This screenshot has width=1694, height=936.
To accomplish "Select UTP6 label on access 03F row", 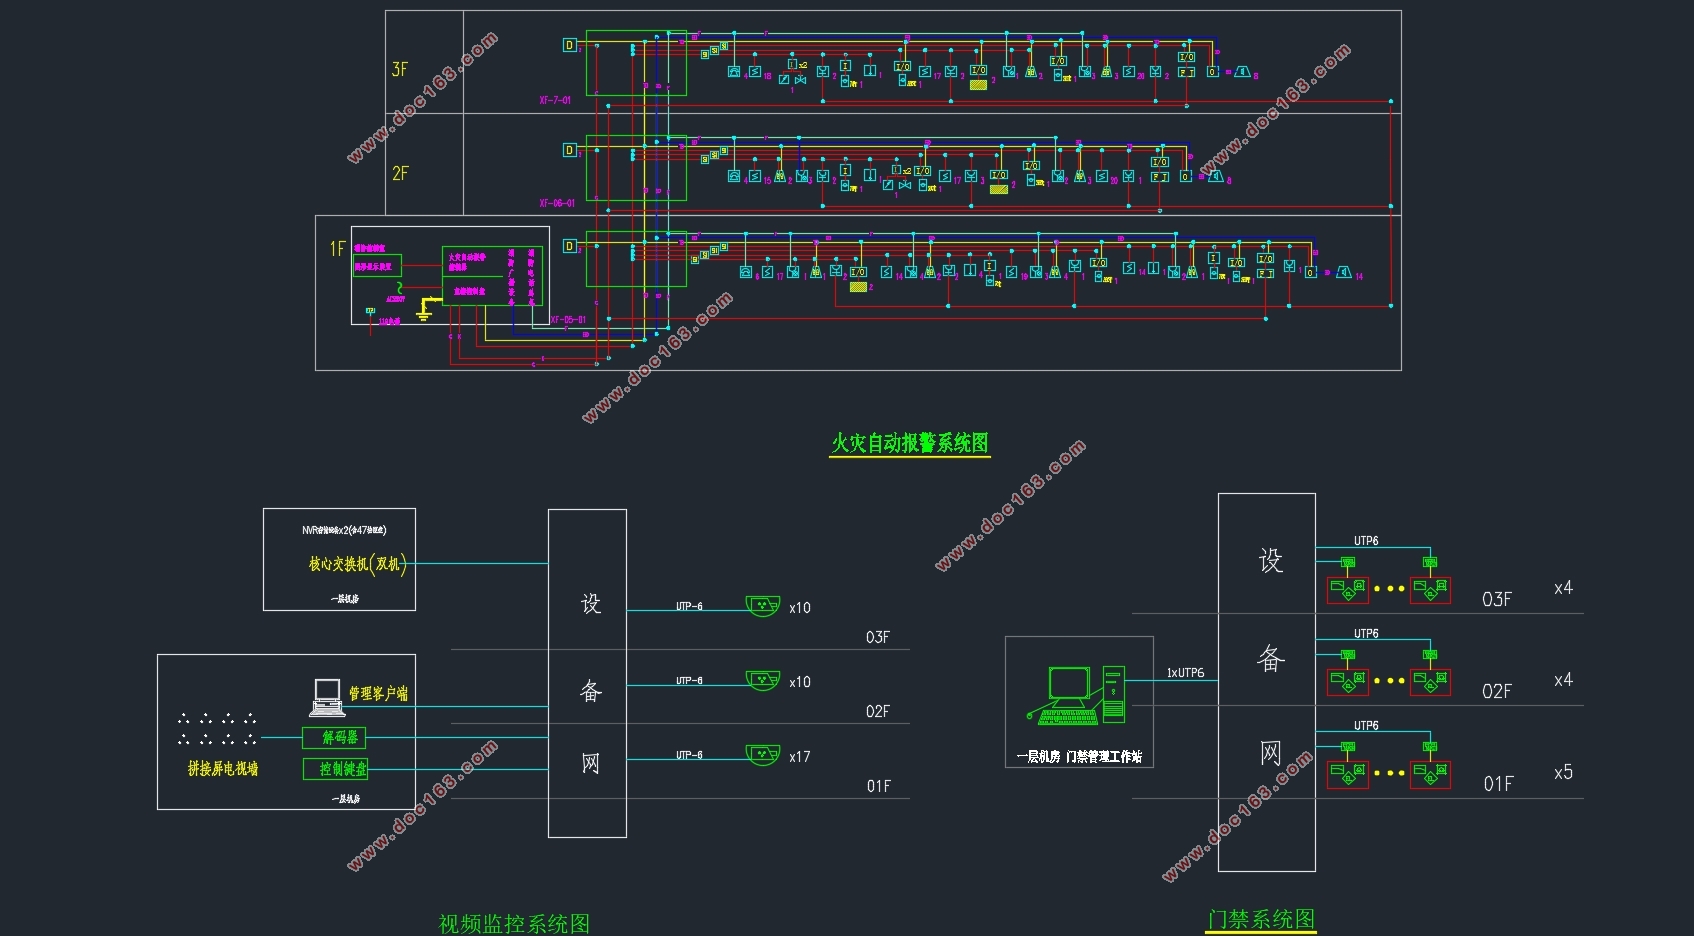I will pos(1366,541).
